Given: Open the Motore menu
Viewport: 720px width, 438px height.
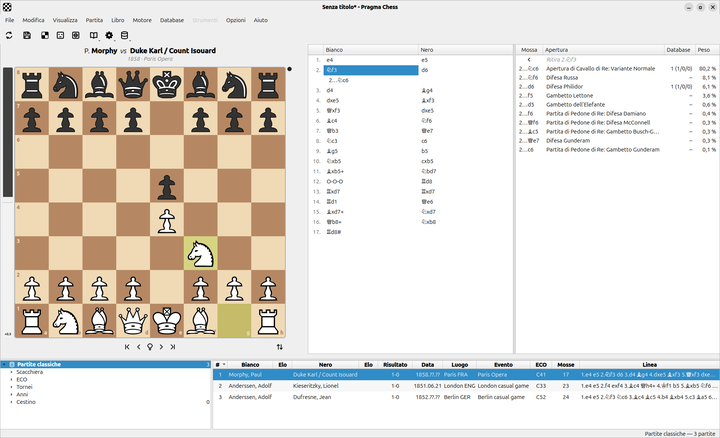Looking at the screenshot, I should (142, 20).
